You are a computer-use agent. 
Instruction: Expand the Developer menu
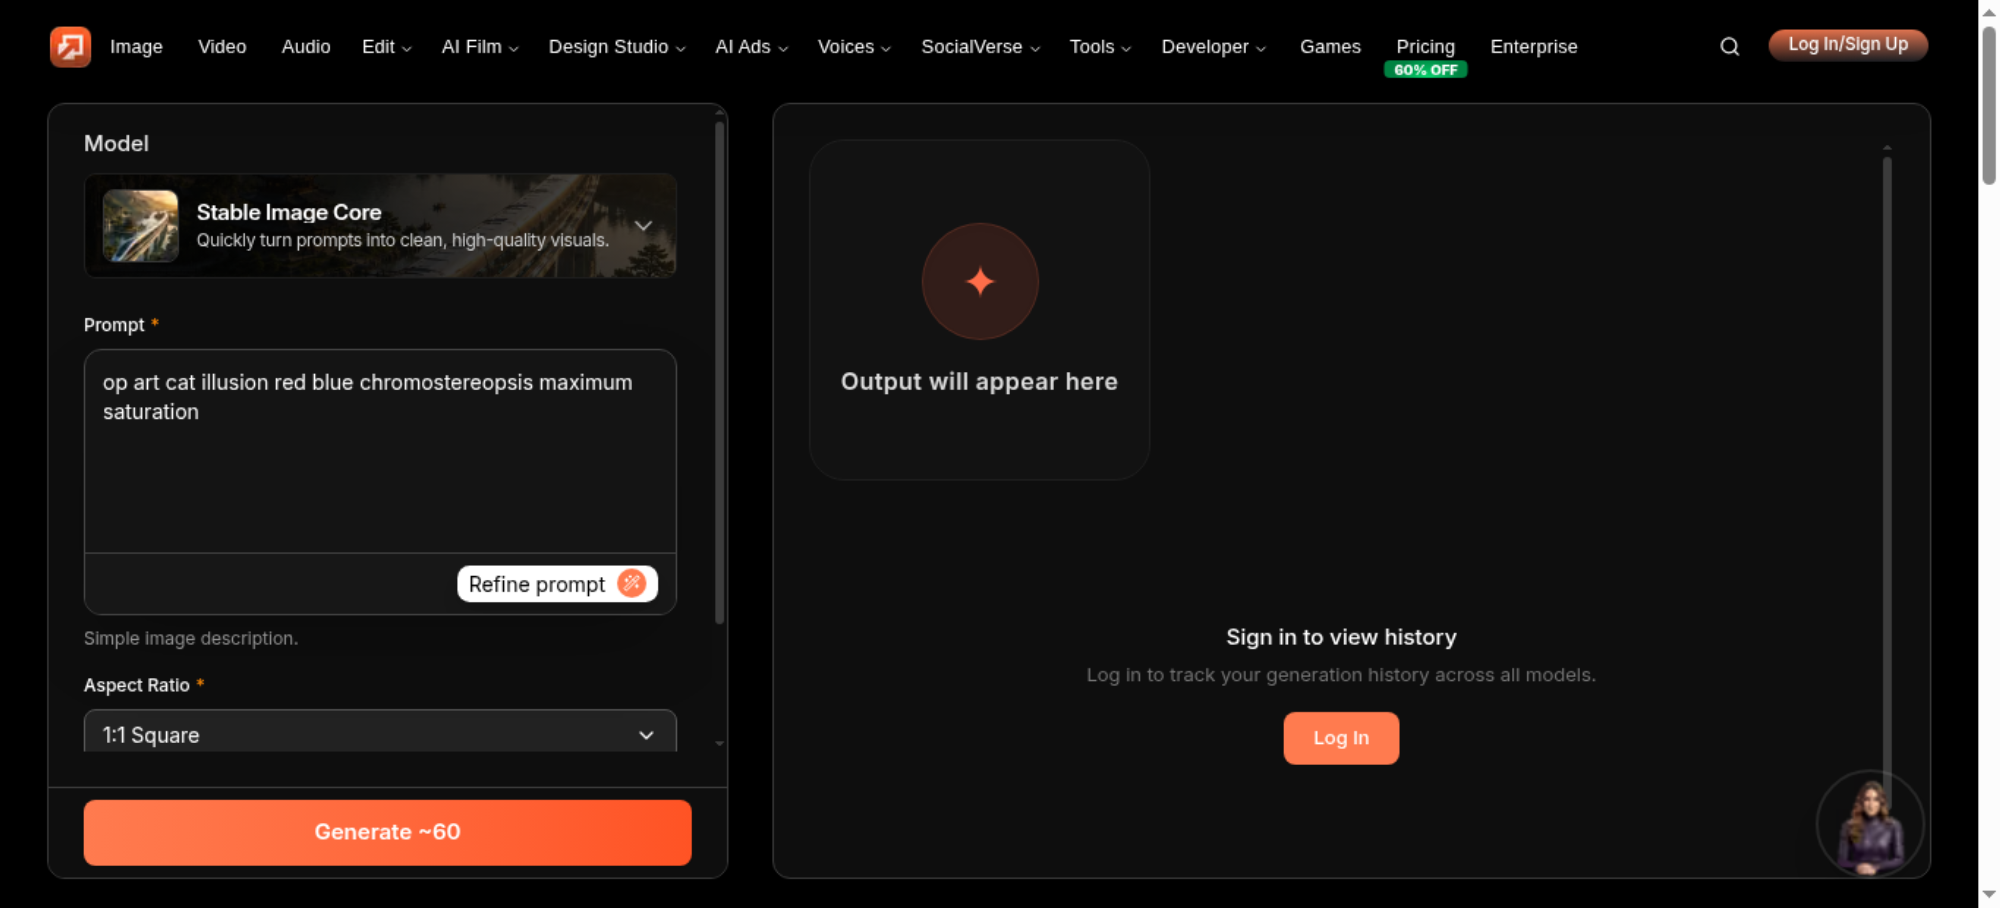[1213, 47]
